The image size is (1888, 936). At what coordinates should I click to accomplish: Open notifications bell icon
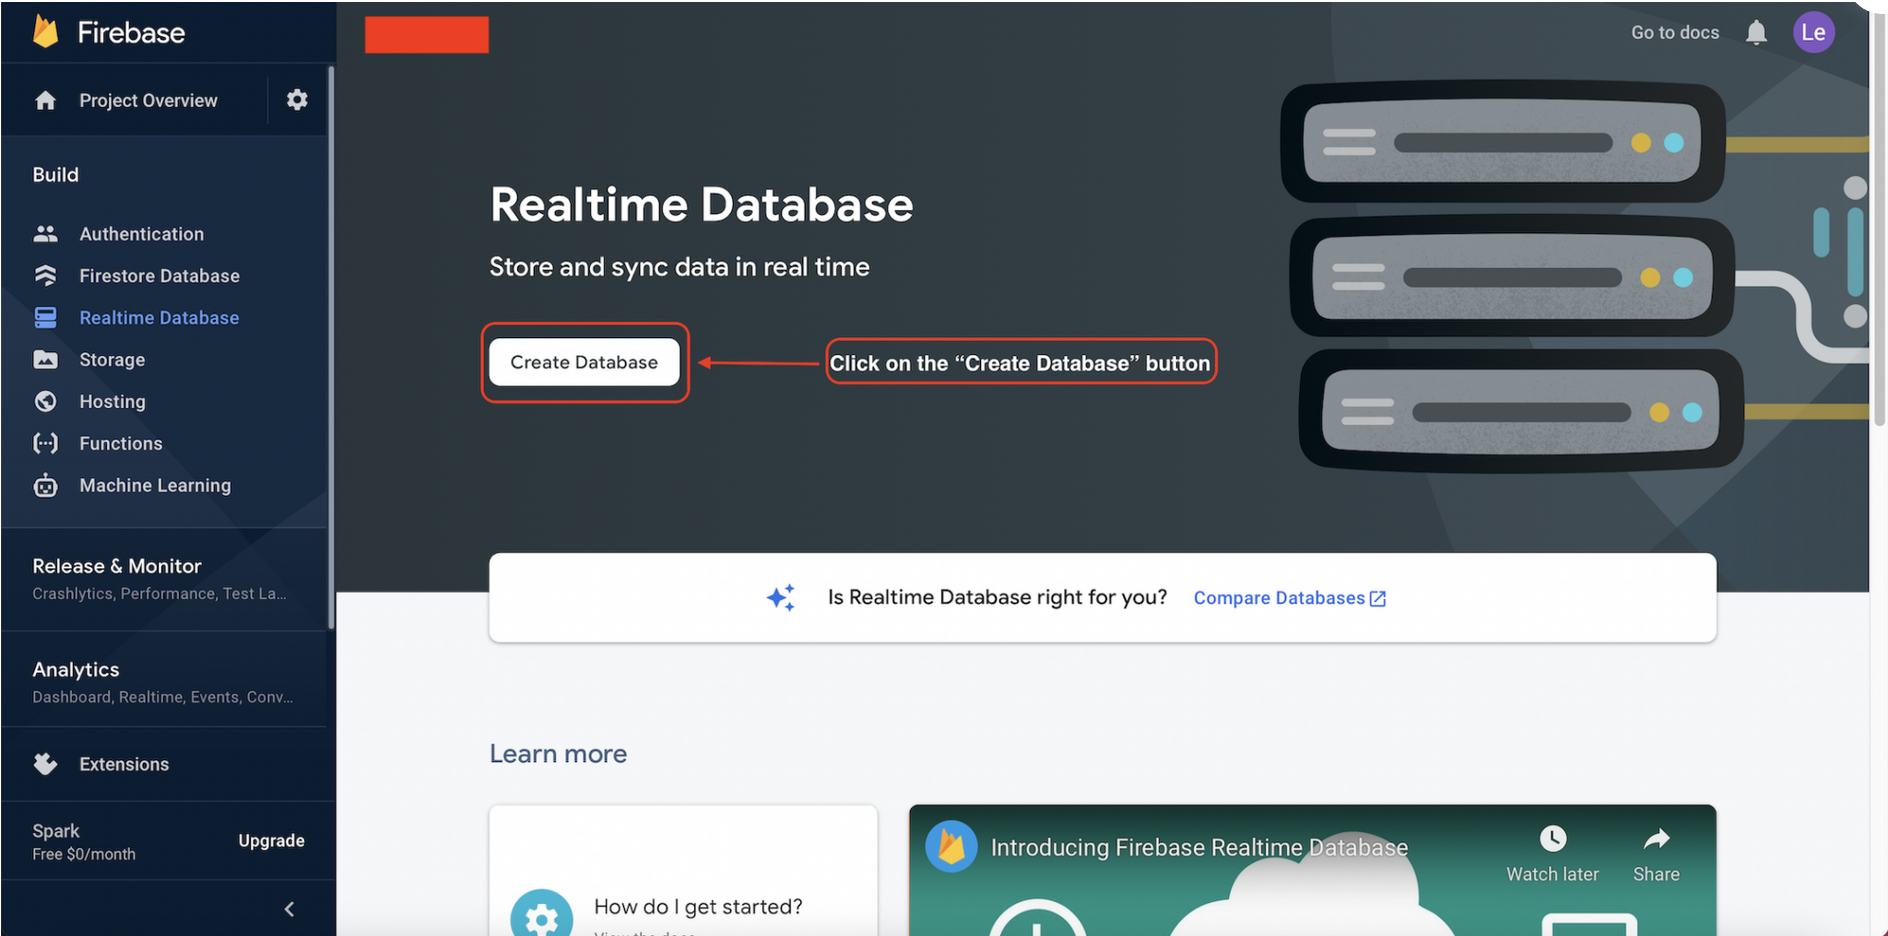coord(1756,33)
